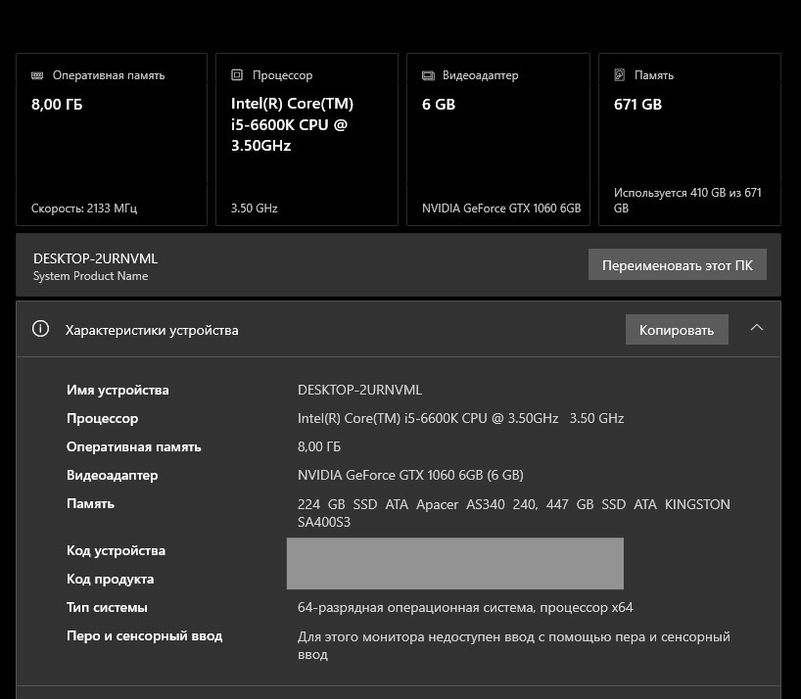Click the RAM icon beside Оперативная память
This screenshot has height=699, width=801.
click(x=37, y=76)
